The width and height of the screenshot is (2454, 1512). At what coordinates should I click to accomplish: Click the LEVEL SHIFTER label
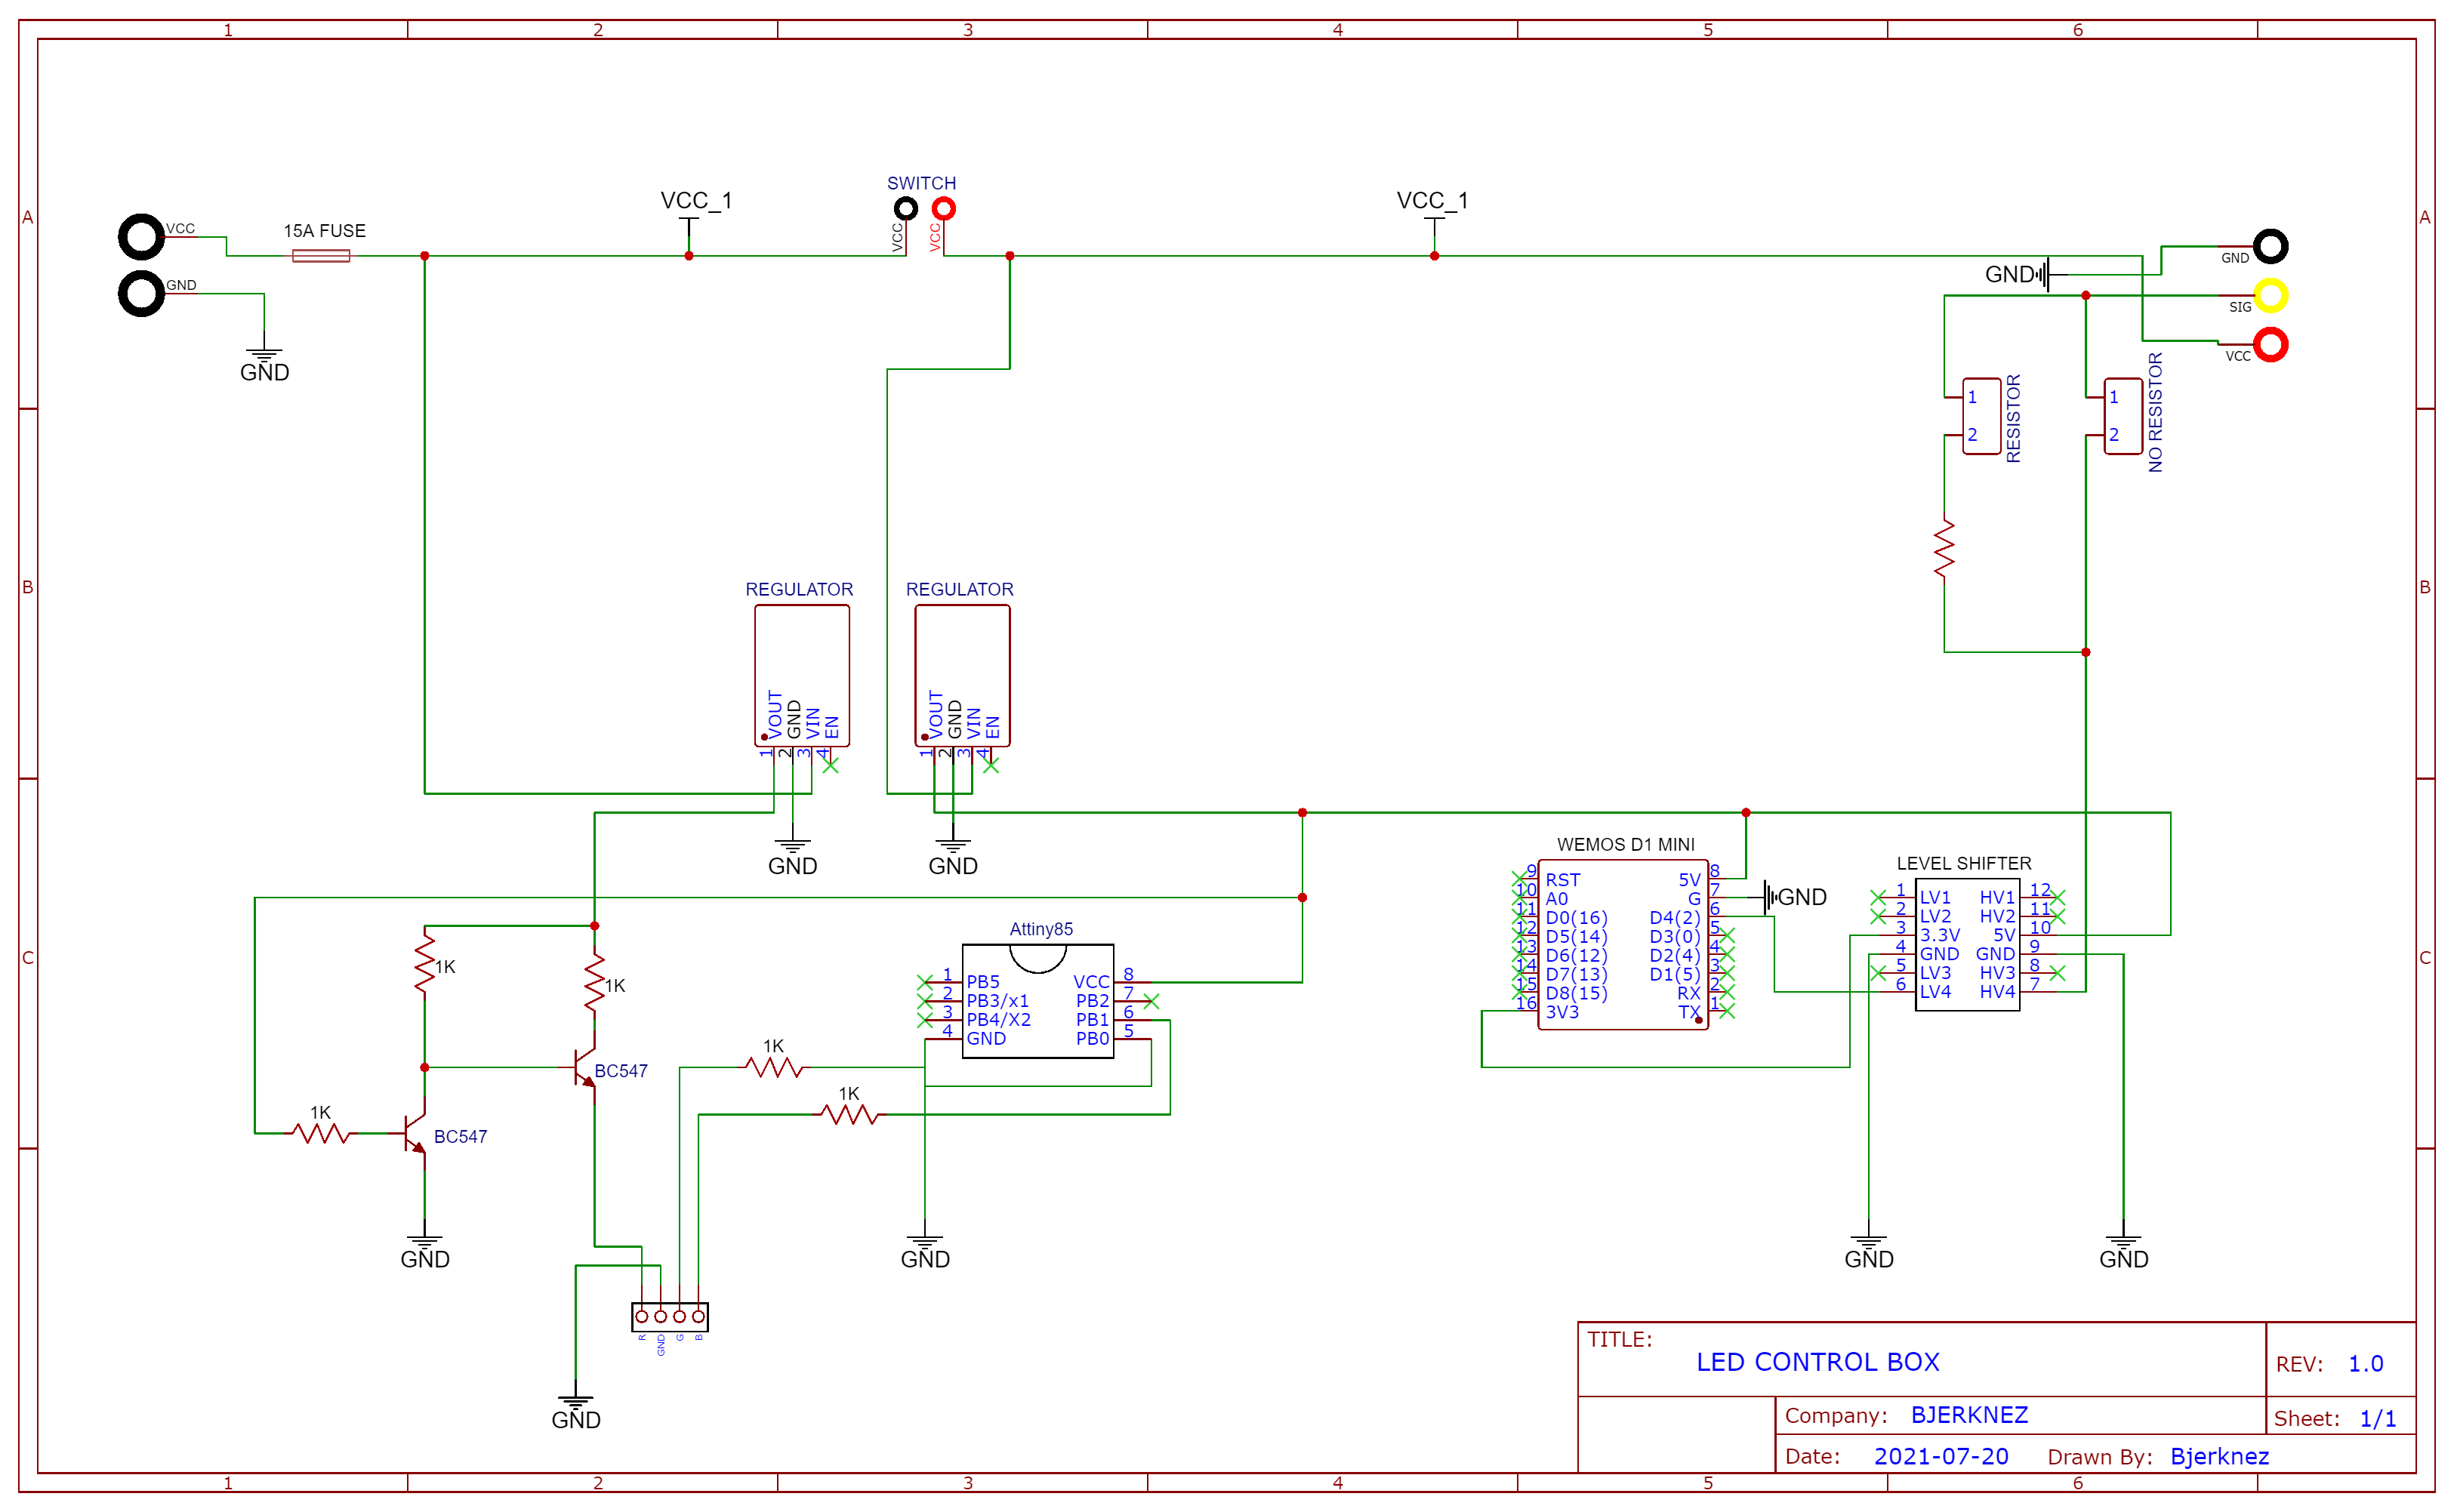pos(1964,863)
